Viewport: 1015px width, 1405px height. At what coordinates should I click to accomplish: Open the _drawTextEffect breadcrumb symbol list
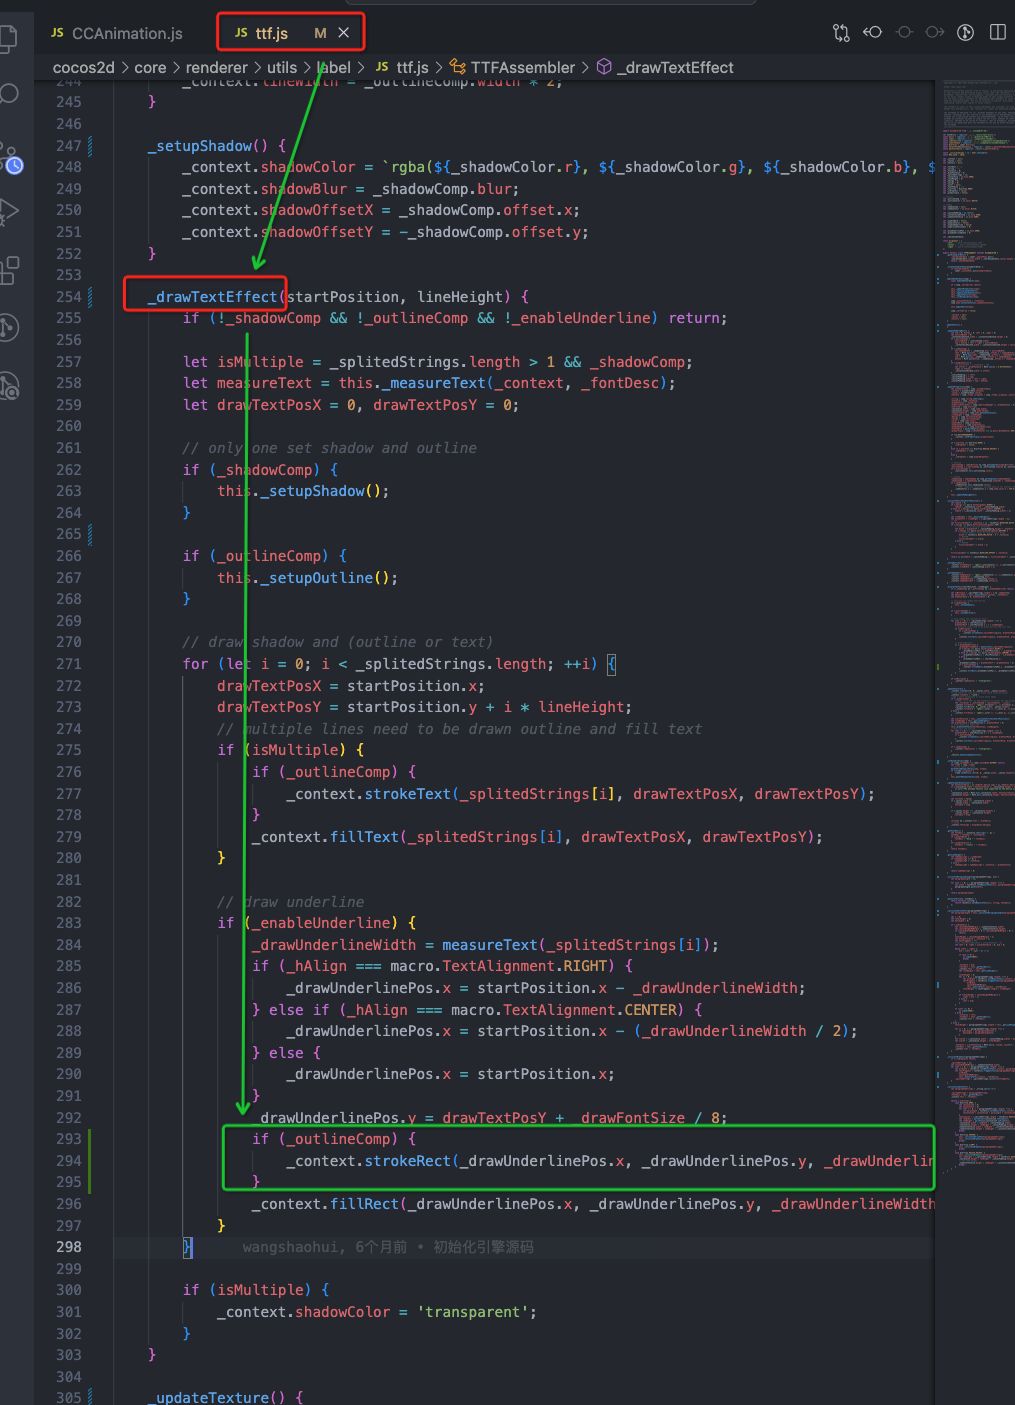click(x=675, y=67)
